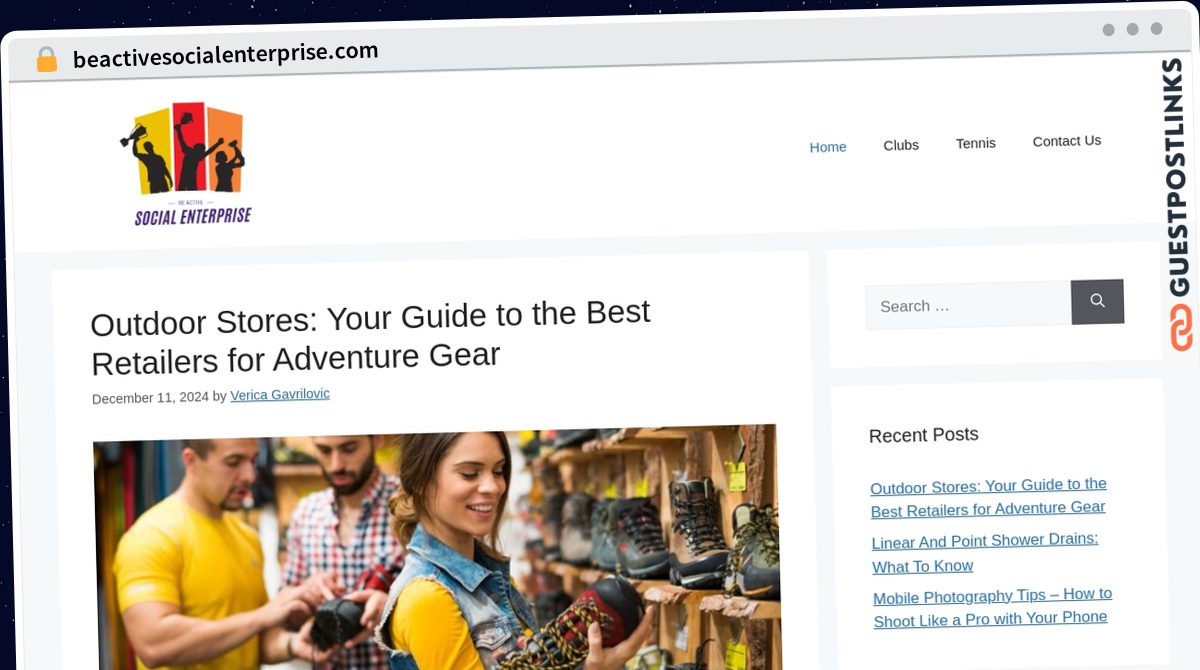This screenshot has width=1200, height=670.
Task: Click the Outdoor Stores article headline
Action: point(371,337)
